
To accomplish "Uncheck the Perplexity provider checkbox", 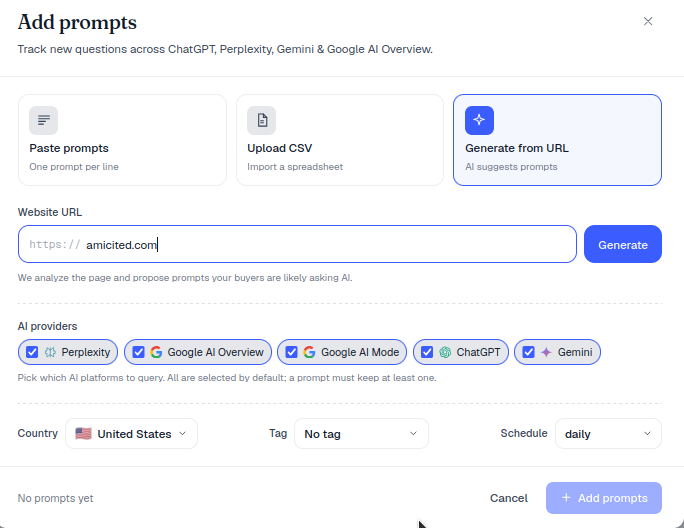I will pyautogui.click(x=32, y=352).
